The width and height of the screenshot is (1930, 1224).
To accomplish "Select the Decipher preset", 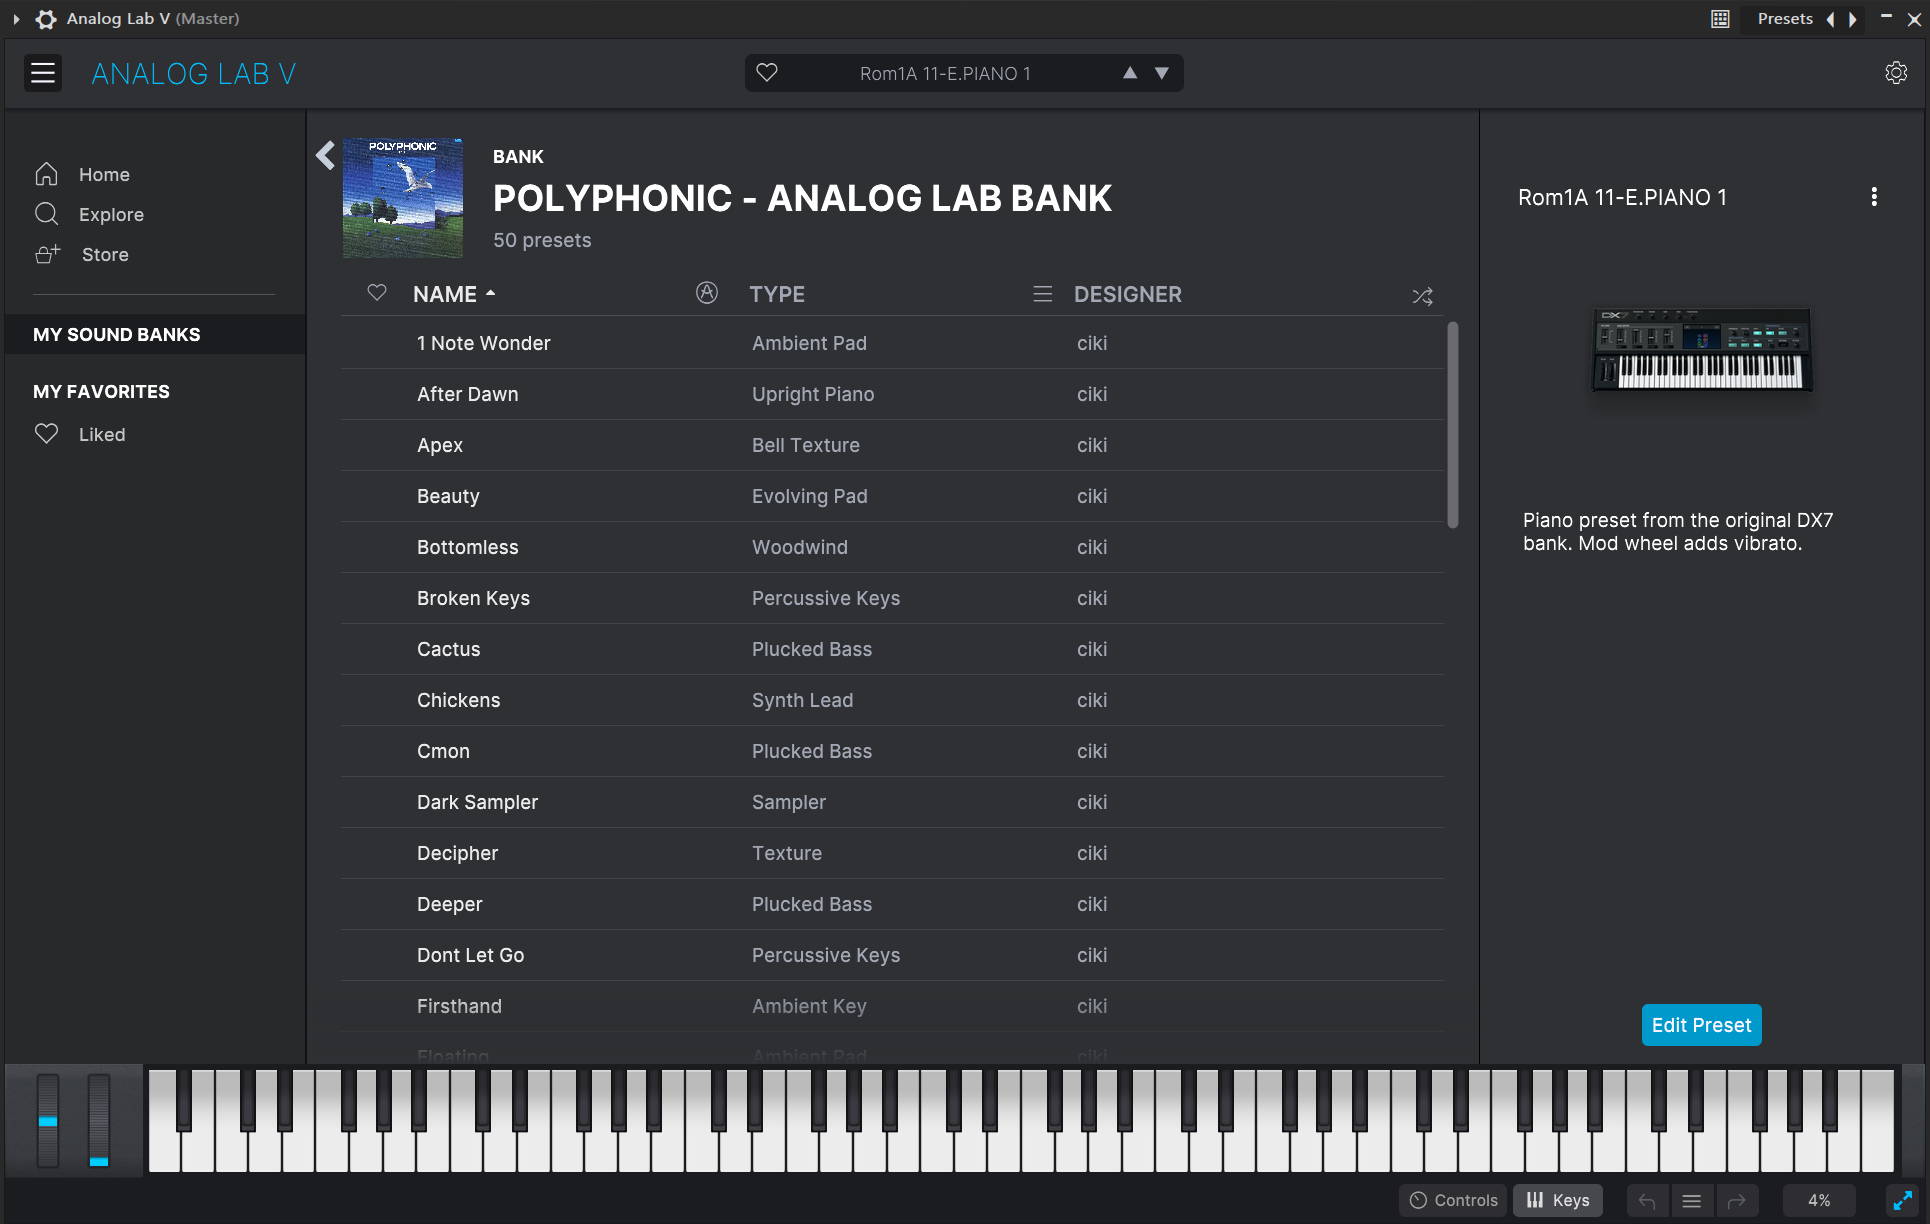I will (892, 853).
